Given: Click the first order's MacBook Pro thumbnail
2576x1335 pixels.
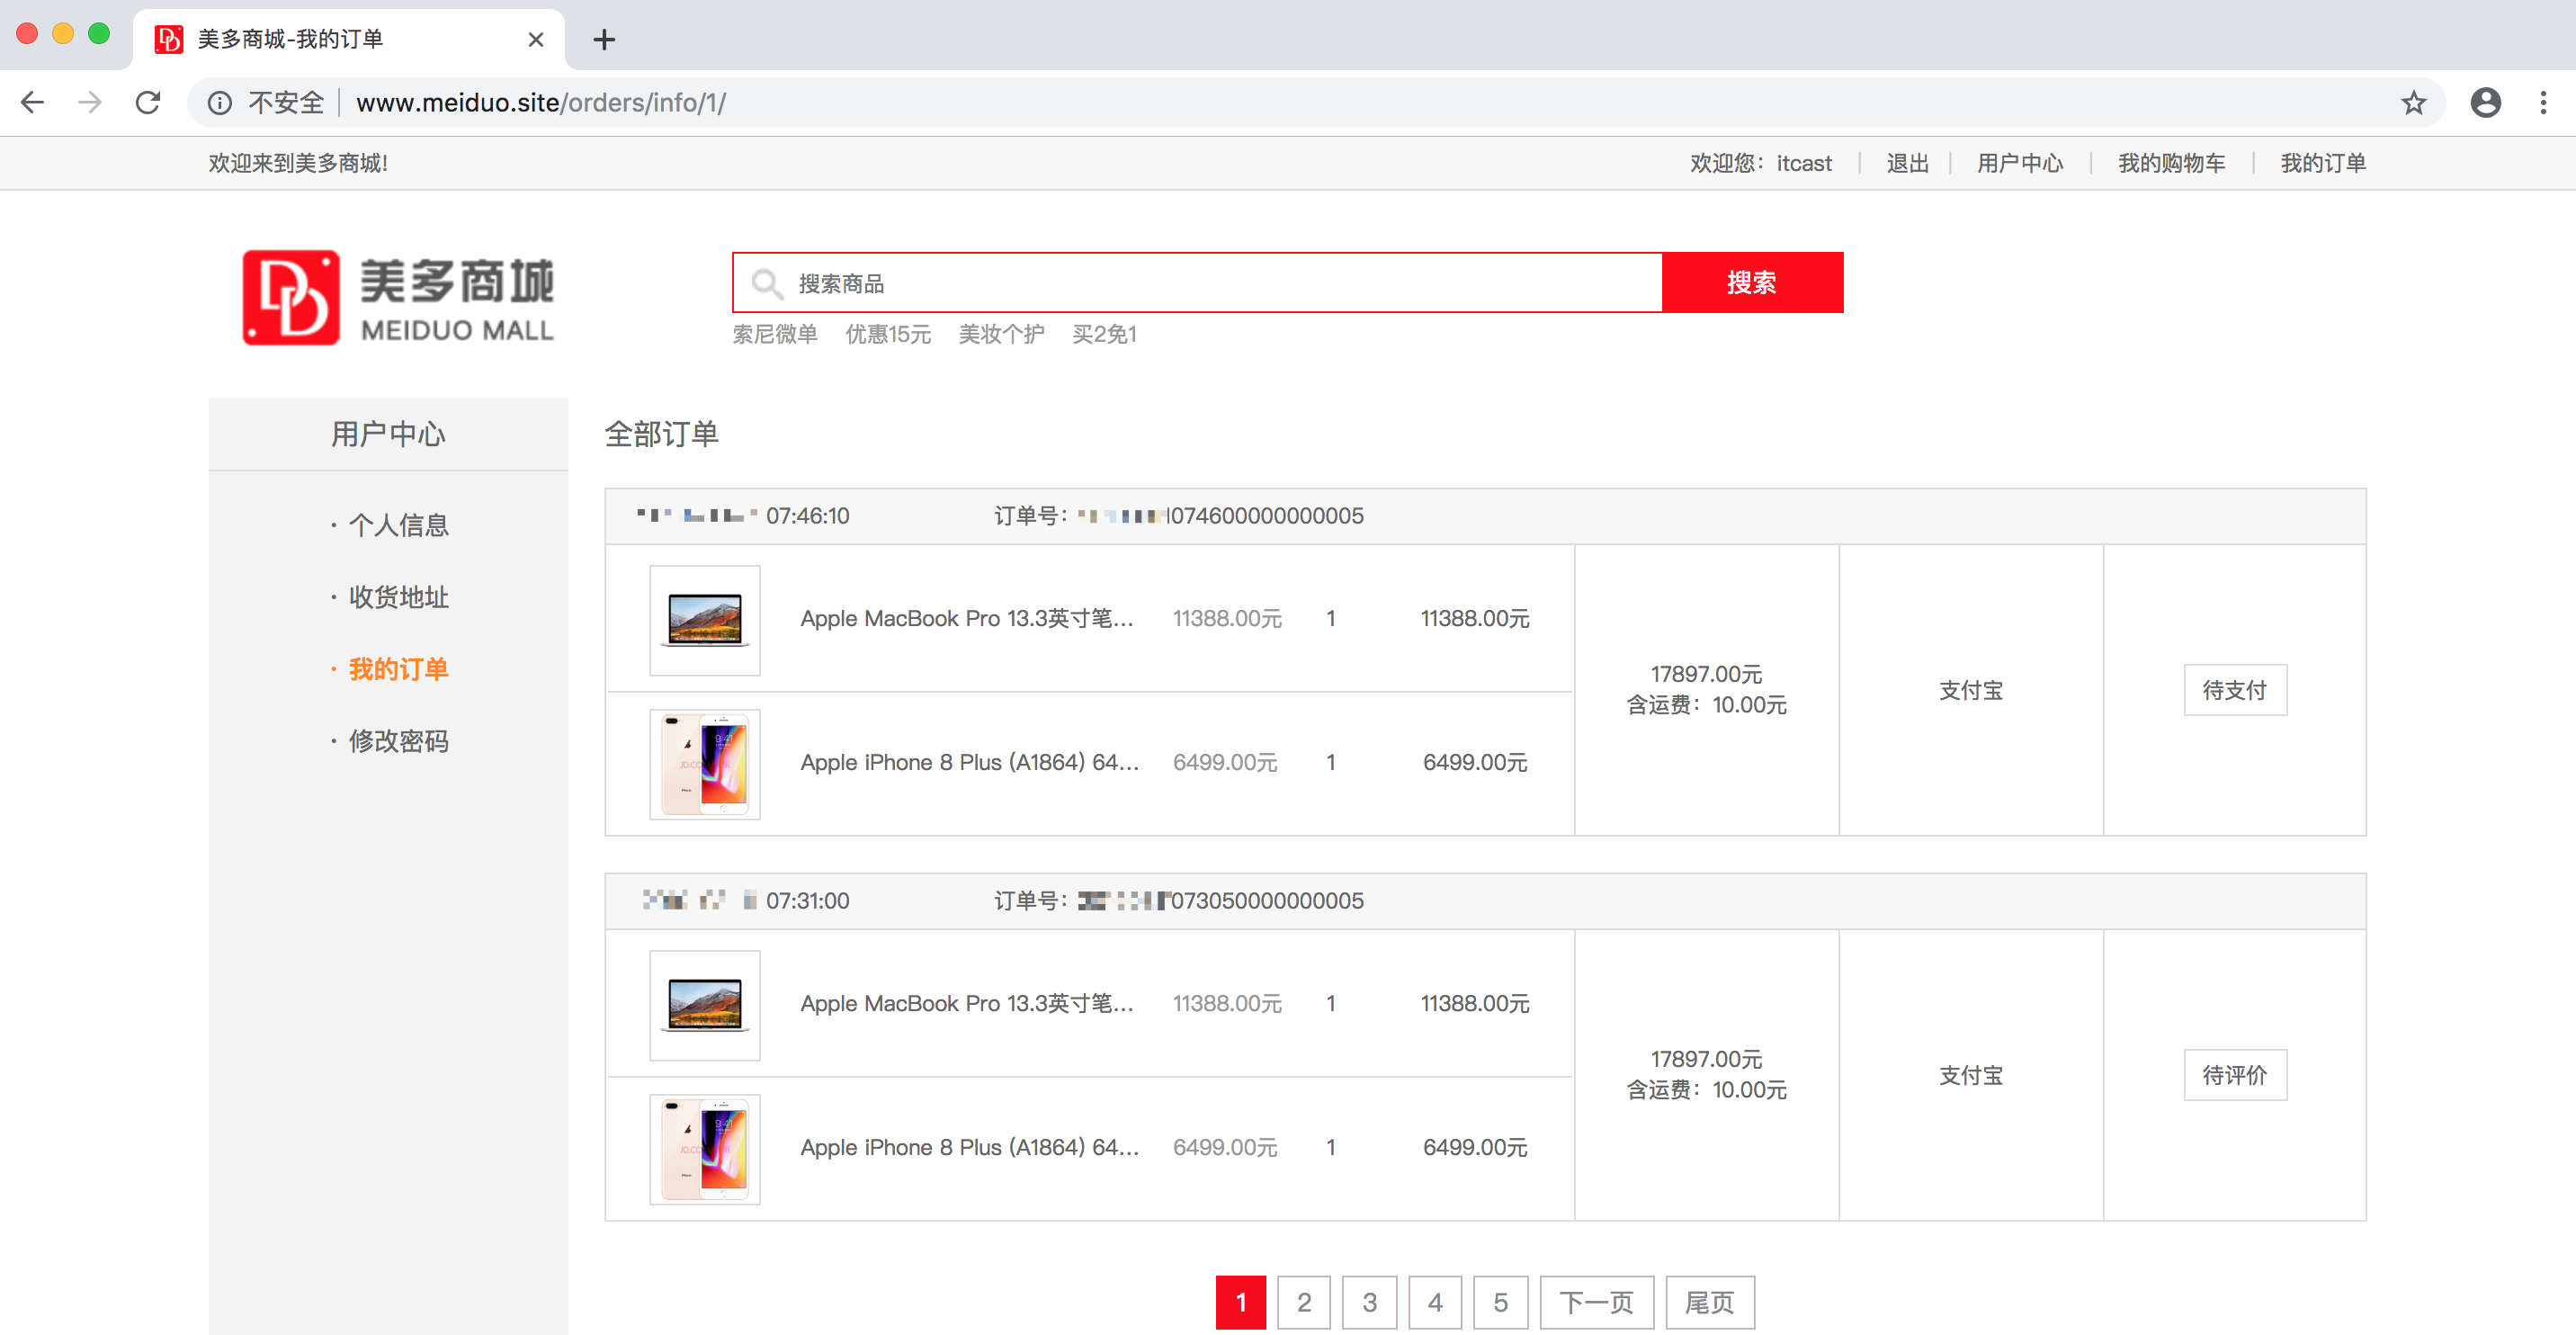Looking at the screenshot, I should coord(704,620).
